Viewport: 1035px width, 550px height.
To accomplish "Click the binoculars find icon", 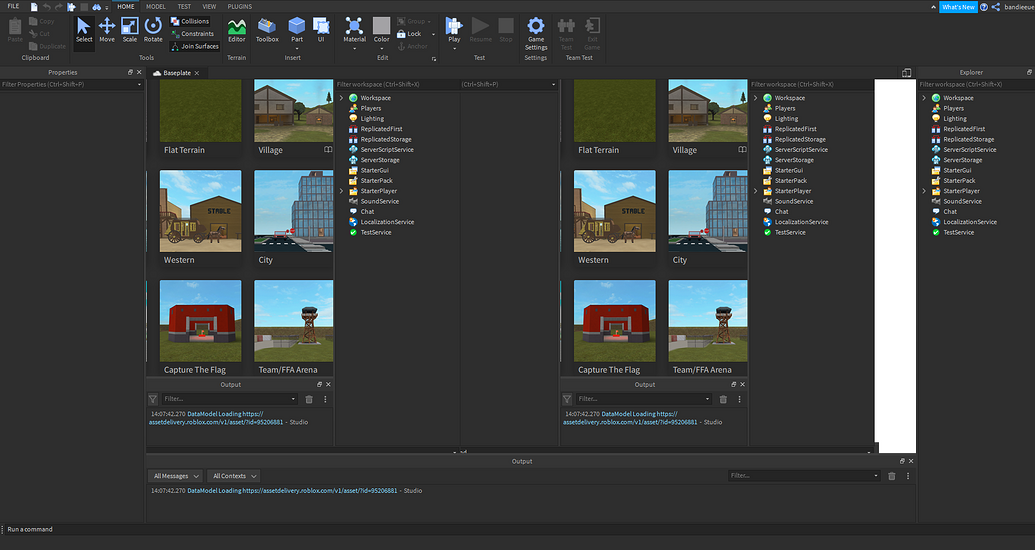I will (x=96, y=7).
